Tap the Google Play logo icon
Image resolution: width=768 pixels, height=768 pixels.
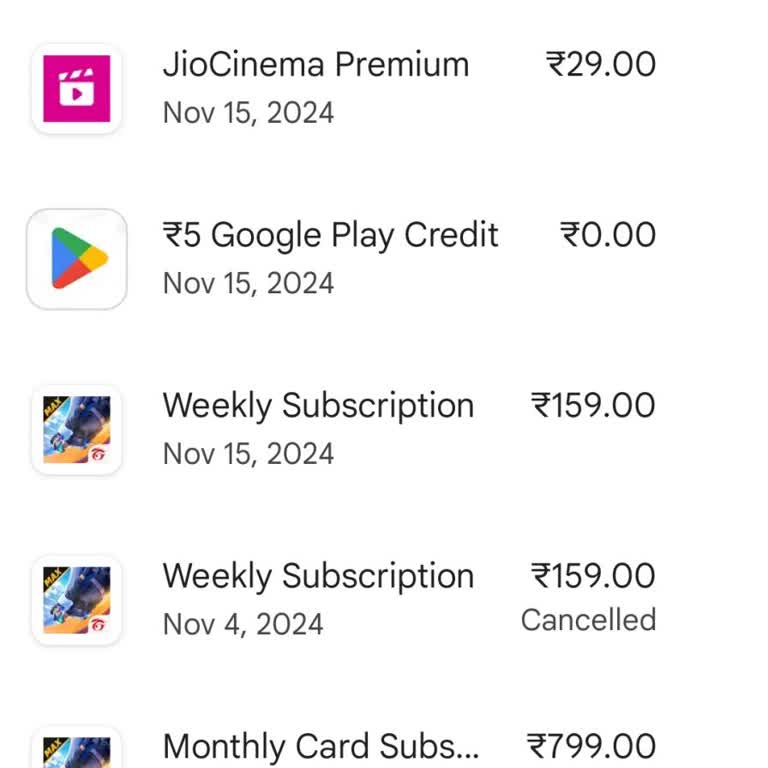coord(76,258)
